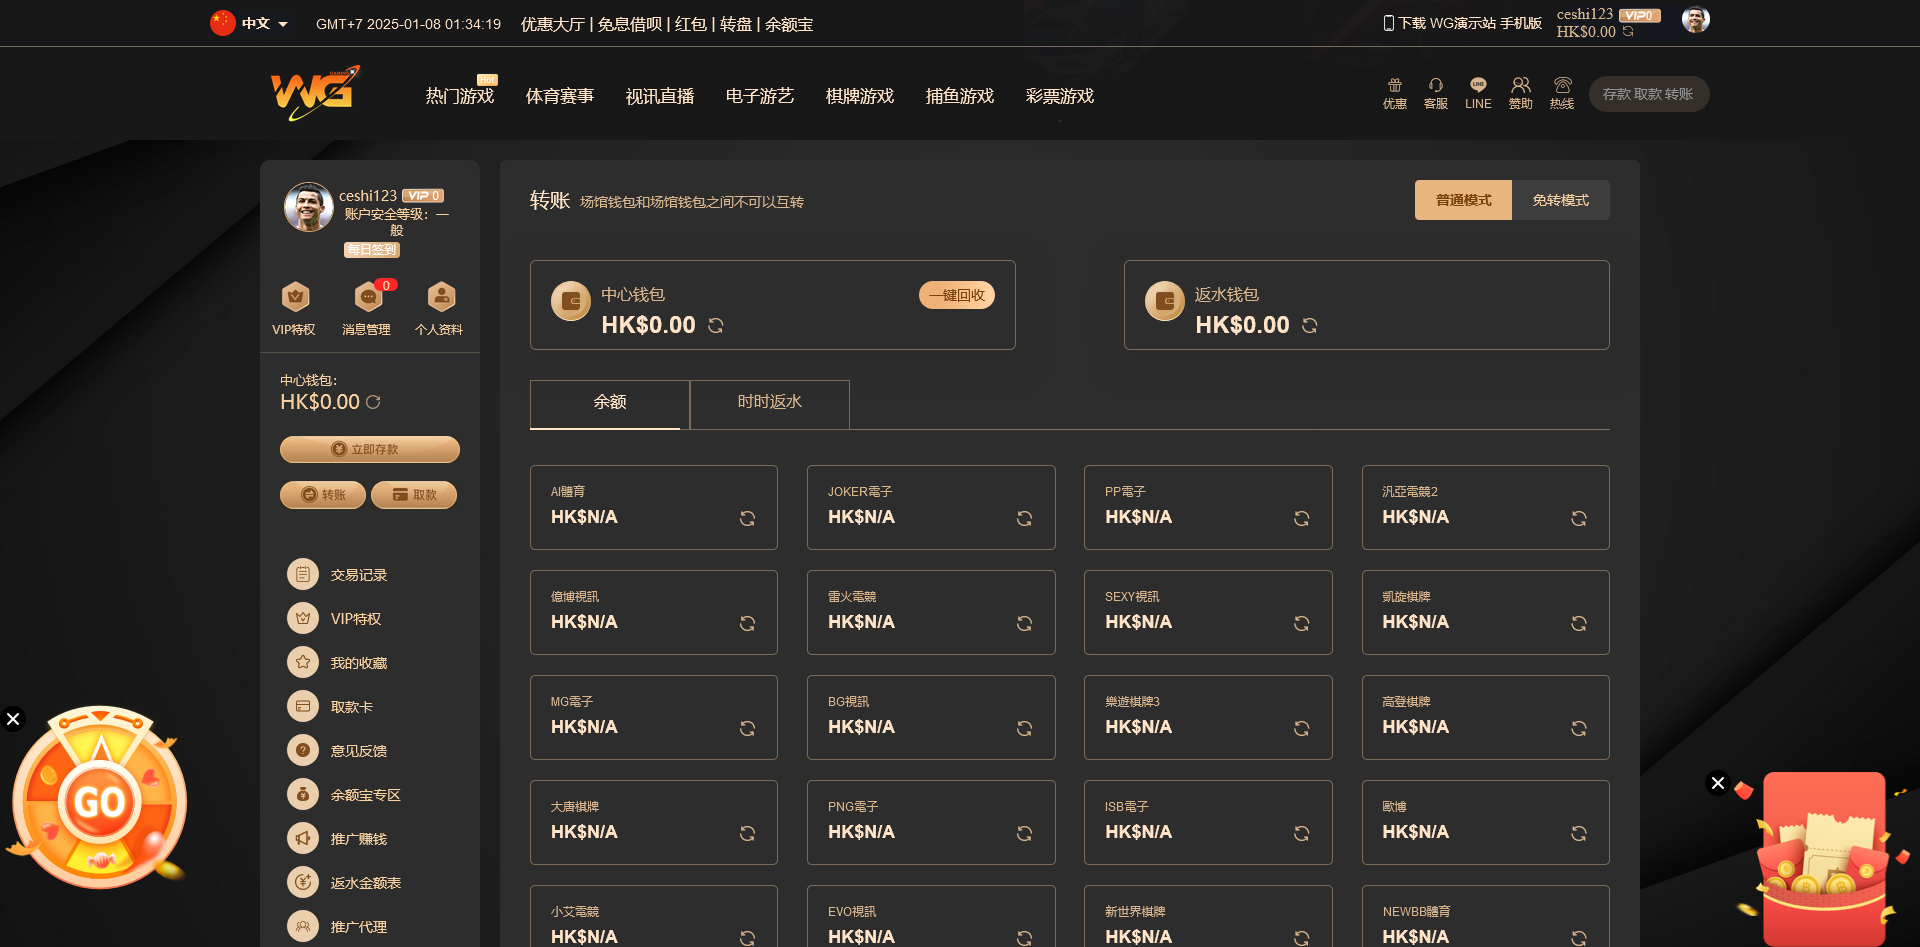Expand the 热门游戏 navigation menu

click(x=460, y=96)
